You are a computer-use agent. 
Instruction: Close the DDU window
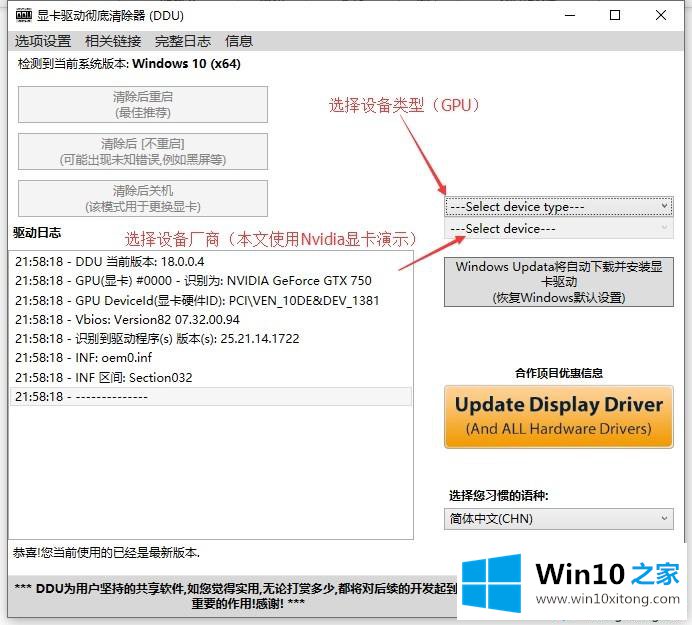pos(661,15)
